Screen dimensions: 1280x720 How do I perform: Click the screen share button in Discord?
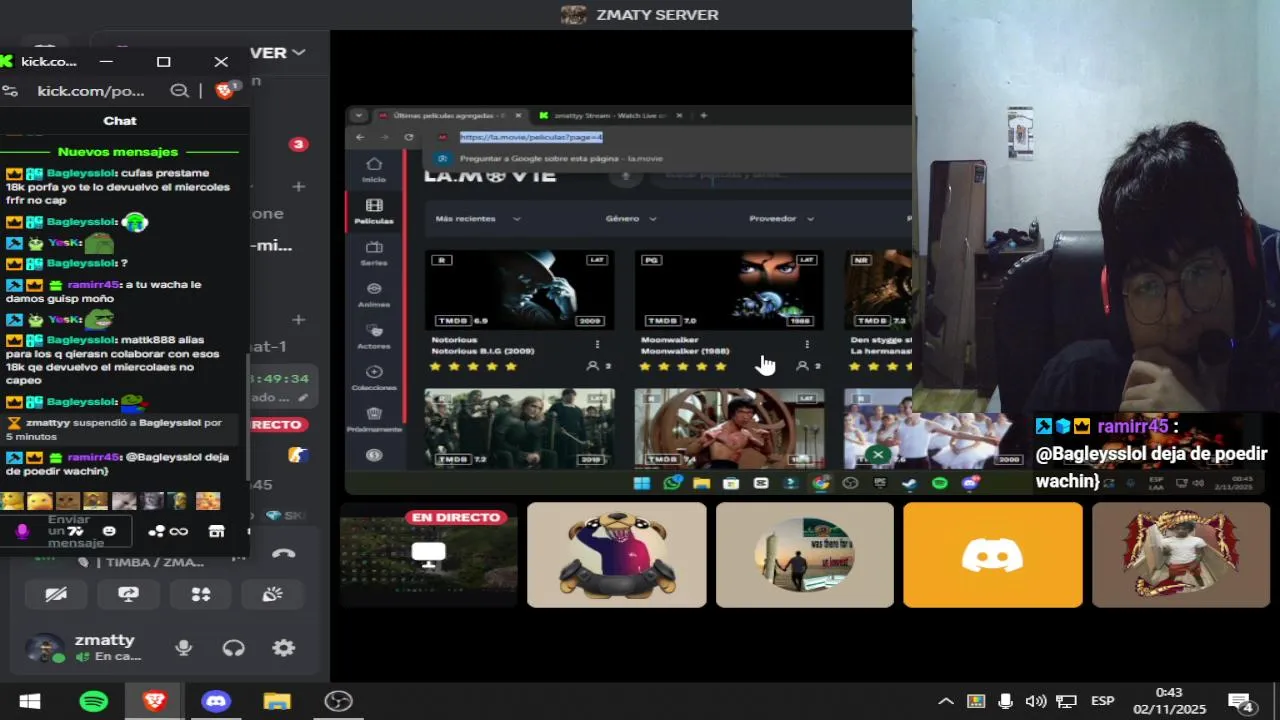tap(128, 594)
